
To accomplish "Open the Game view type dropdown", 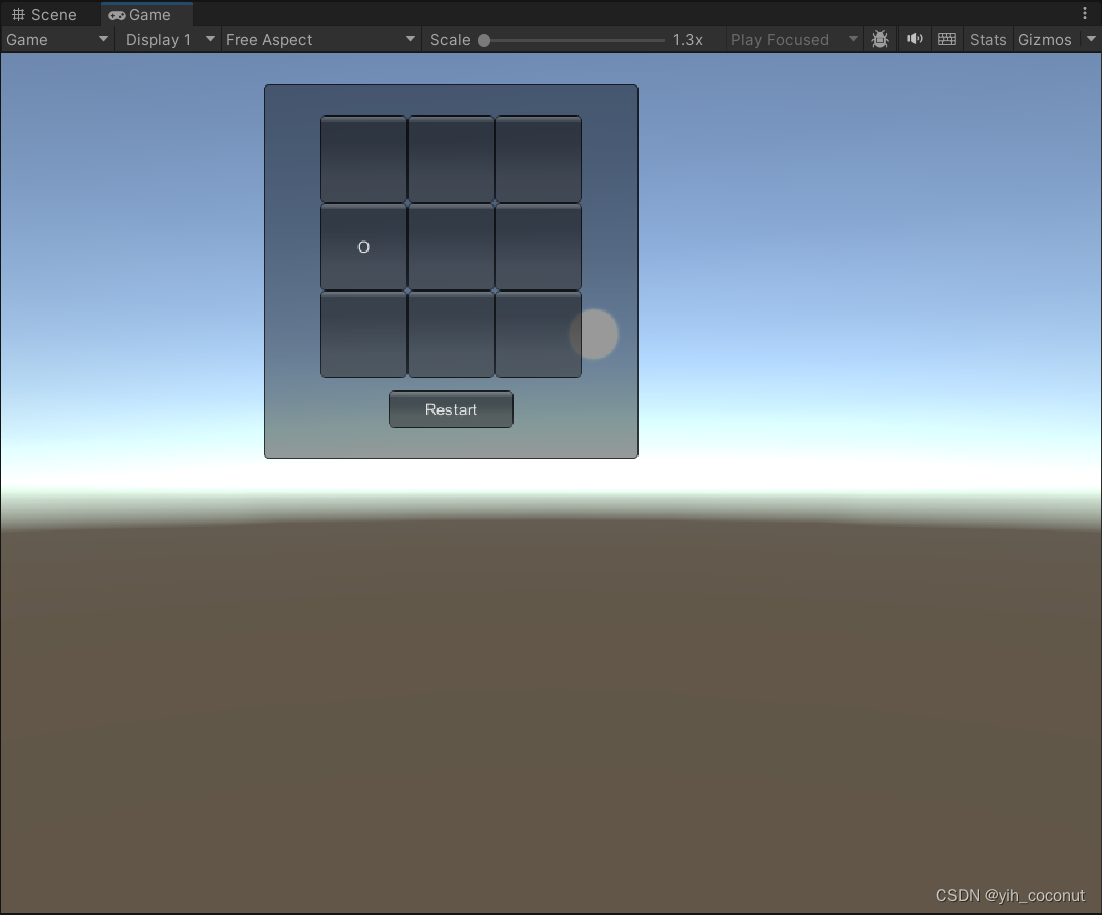I will pos(57,40).
